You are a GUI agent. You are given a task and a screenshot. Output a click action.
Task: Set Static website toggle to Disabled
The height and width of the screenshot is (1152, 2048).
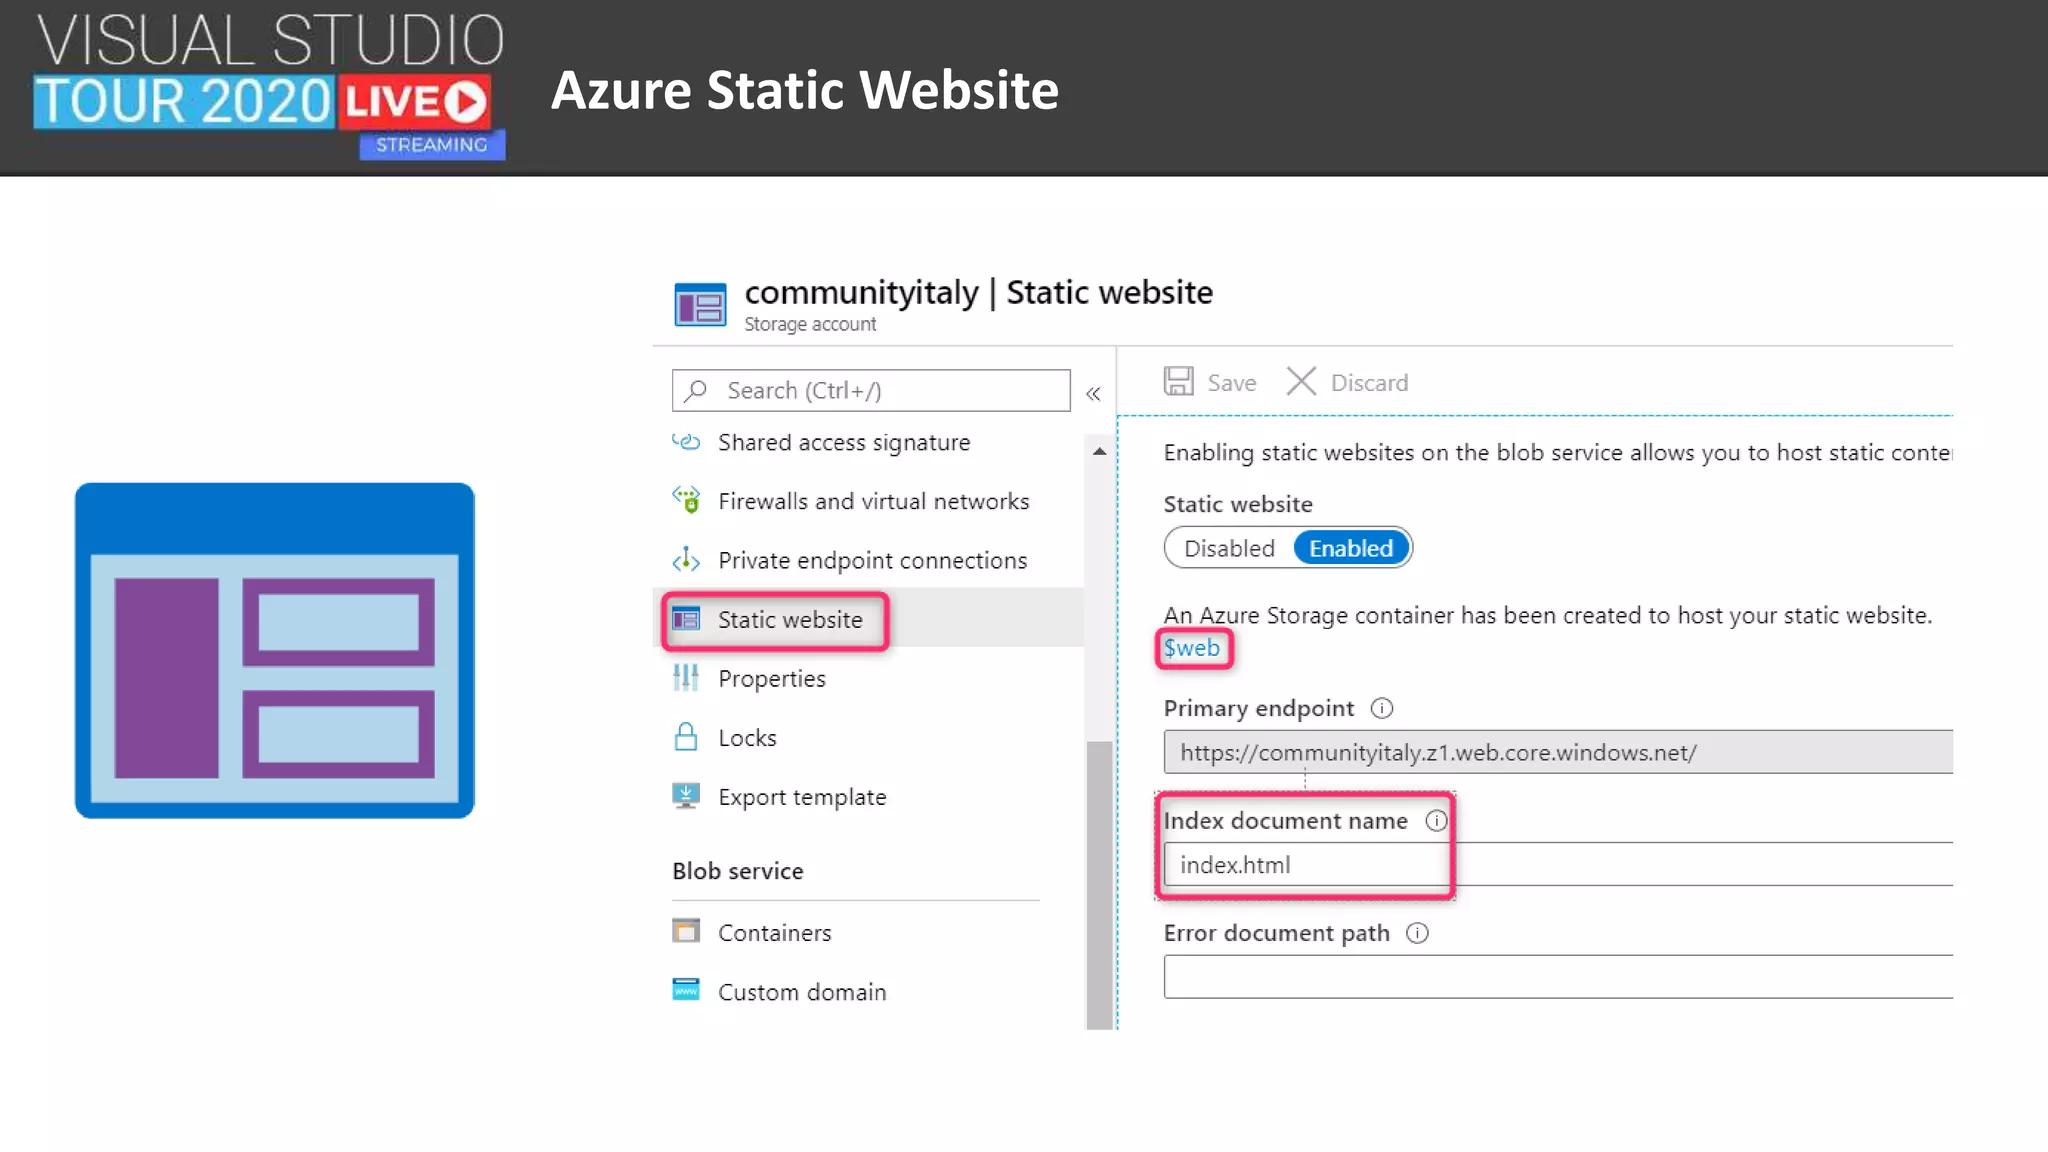point(1229,548)
